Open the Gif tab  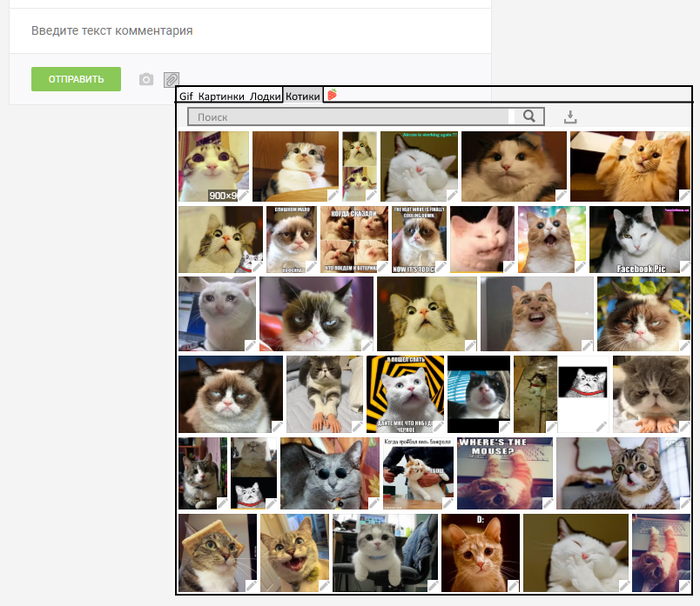[186, 97]
